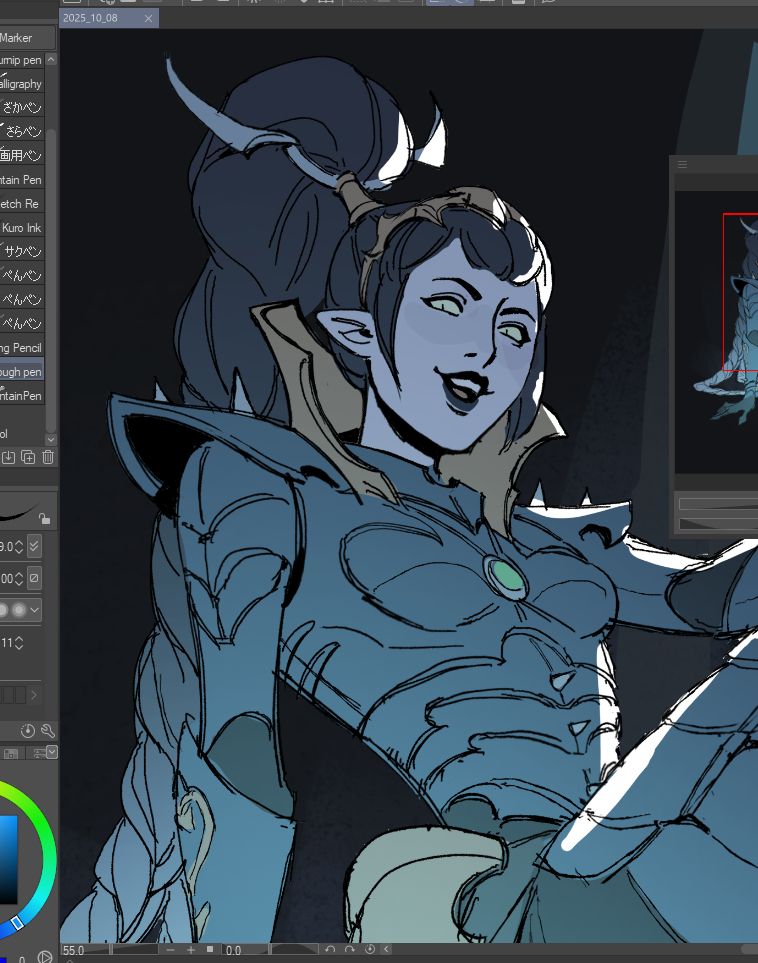Open brush size dynamics settings button
758x963 pixels.
pyautogui.click(x=34, y=546)
